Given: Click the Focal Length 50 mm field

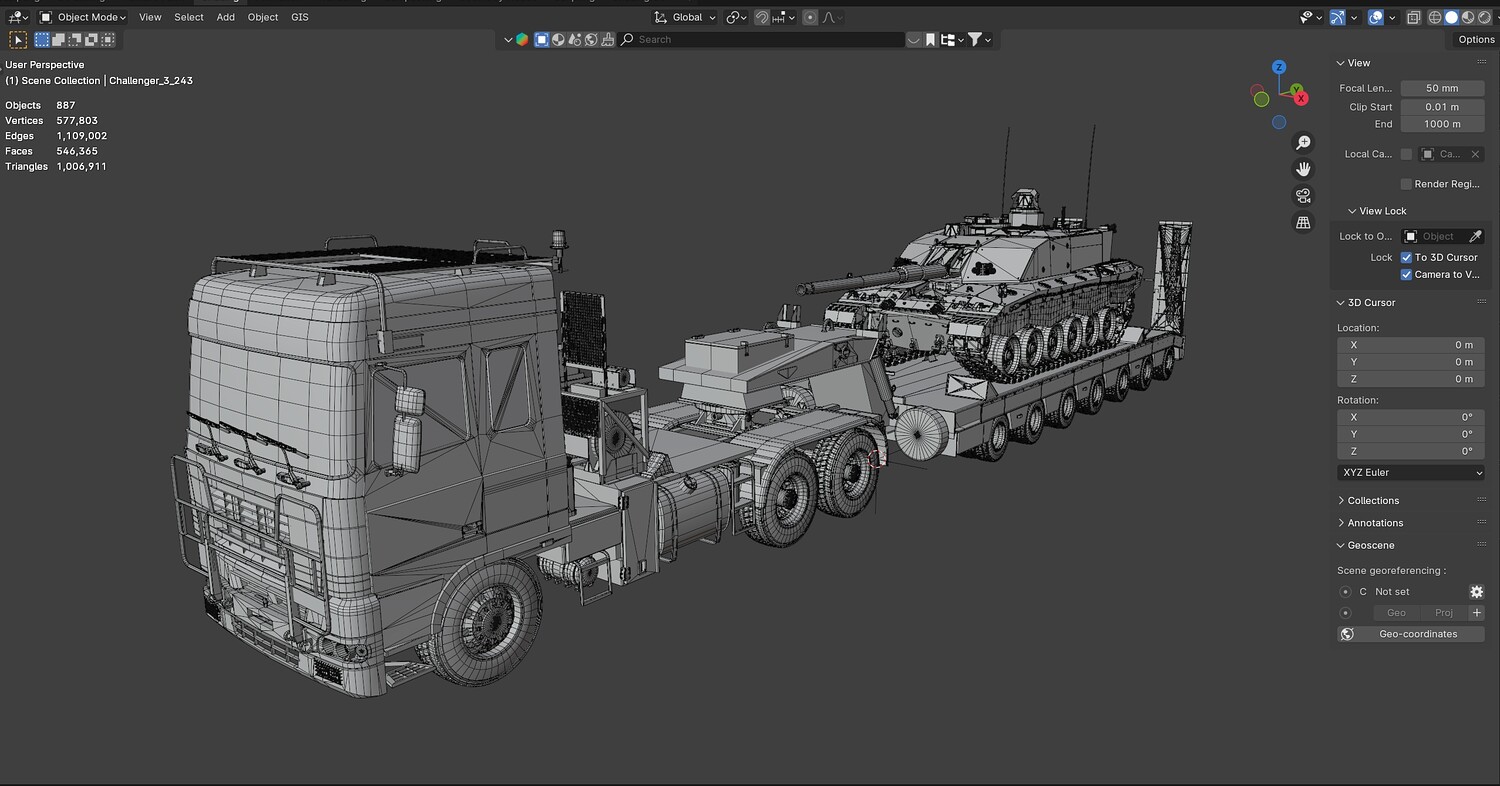Looking at the screenshot, I should [x=1442, y=88].
